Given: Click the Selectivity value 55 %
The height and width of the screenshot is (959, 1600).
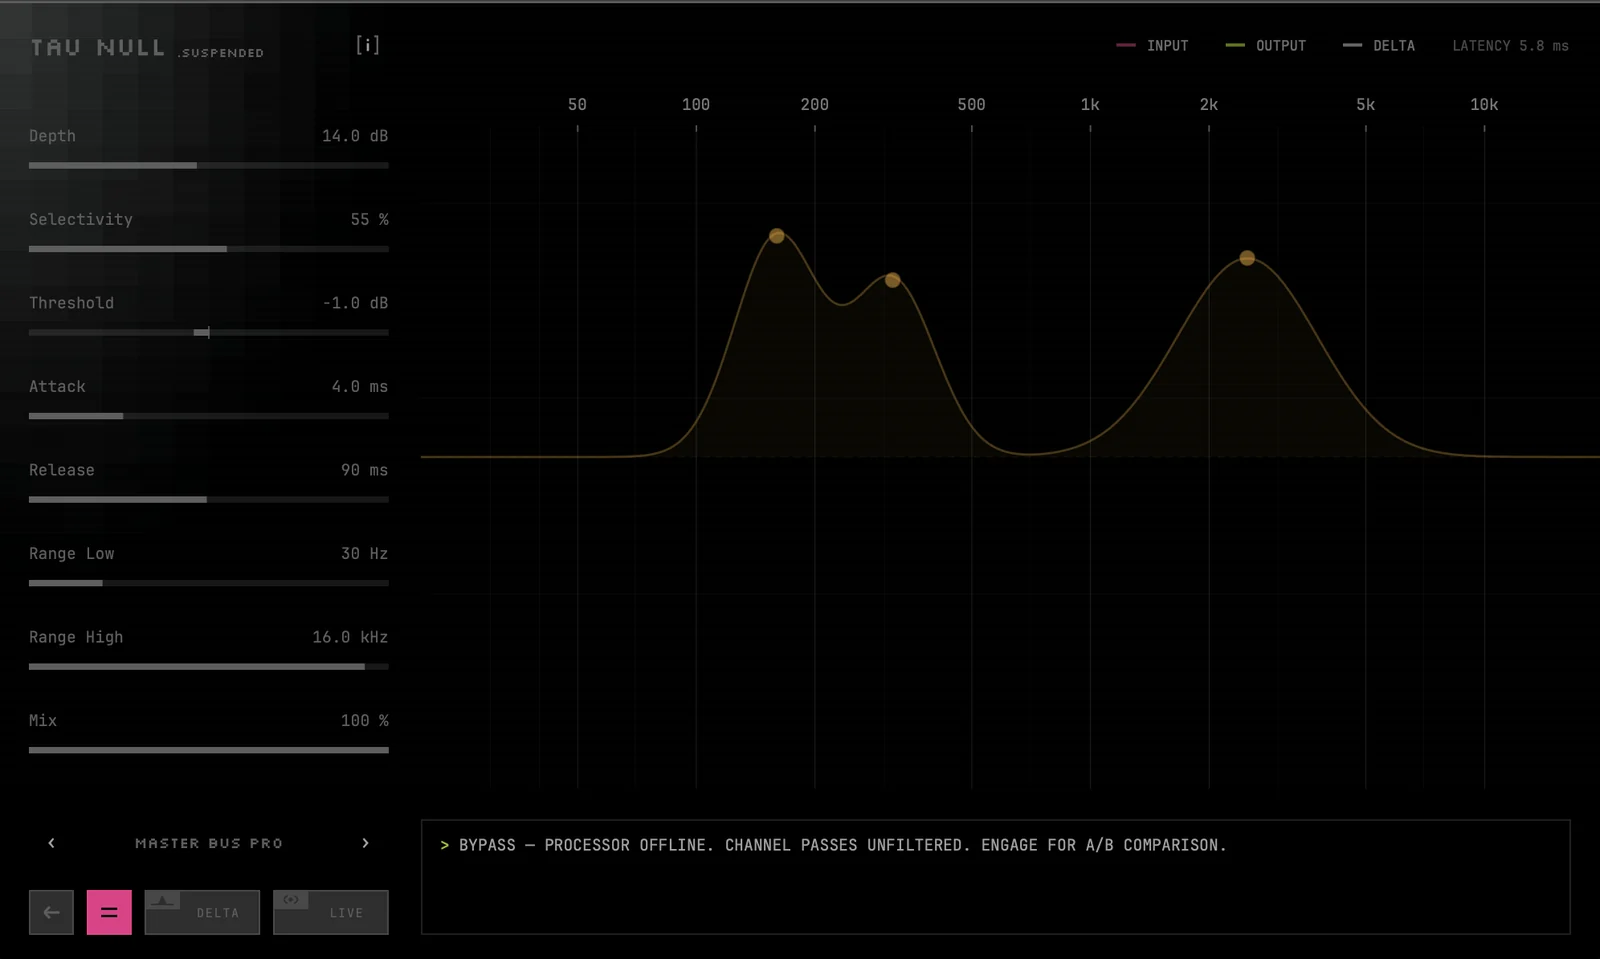Looking at the screenshot, I should point(369,219).
